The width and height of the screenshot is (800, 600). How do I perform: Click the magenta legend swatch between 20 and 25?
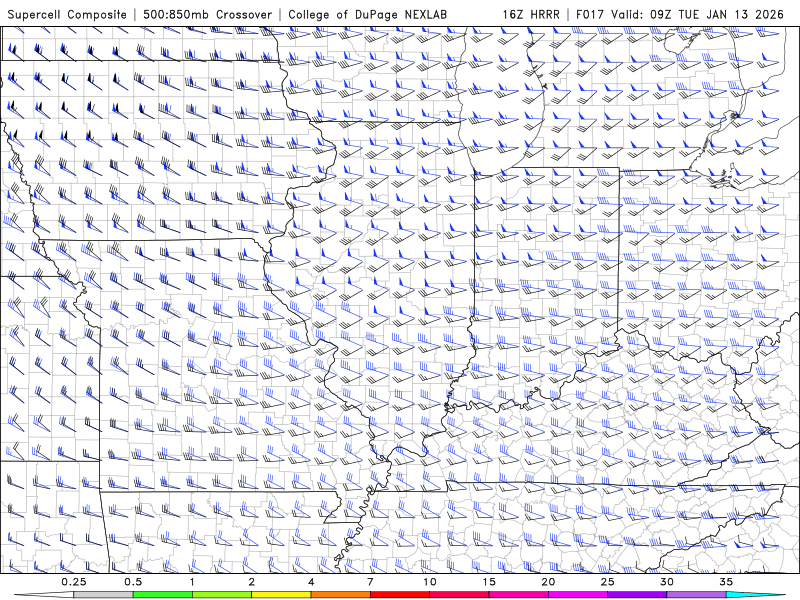[578, 595]
